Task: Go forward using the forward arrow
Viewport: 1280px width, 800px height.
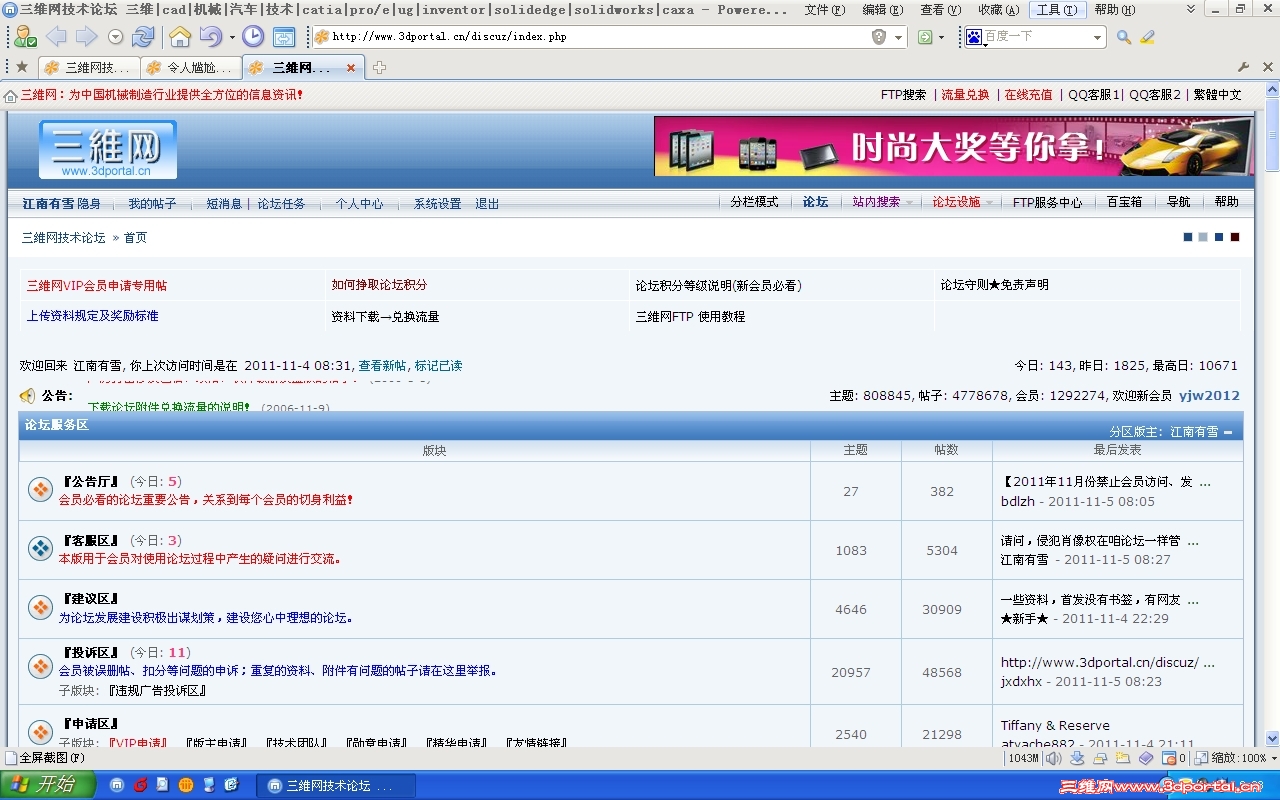Action: pos(87,37)
